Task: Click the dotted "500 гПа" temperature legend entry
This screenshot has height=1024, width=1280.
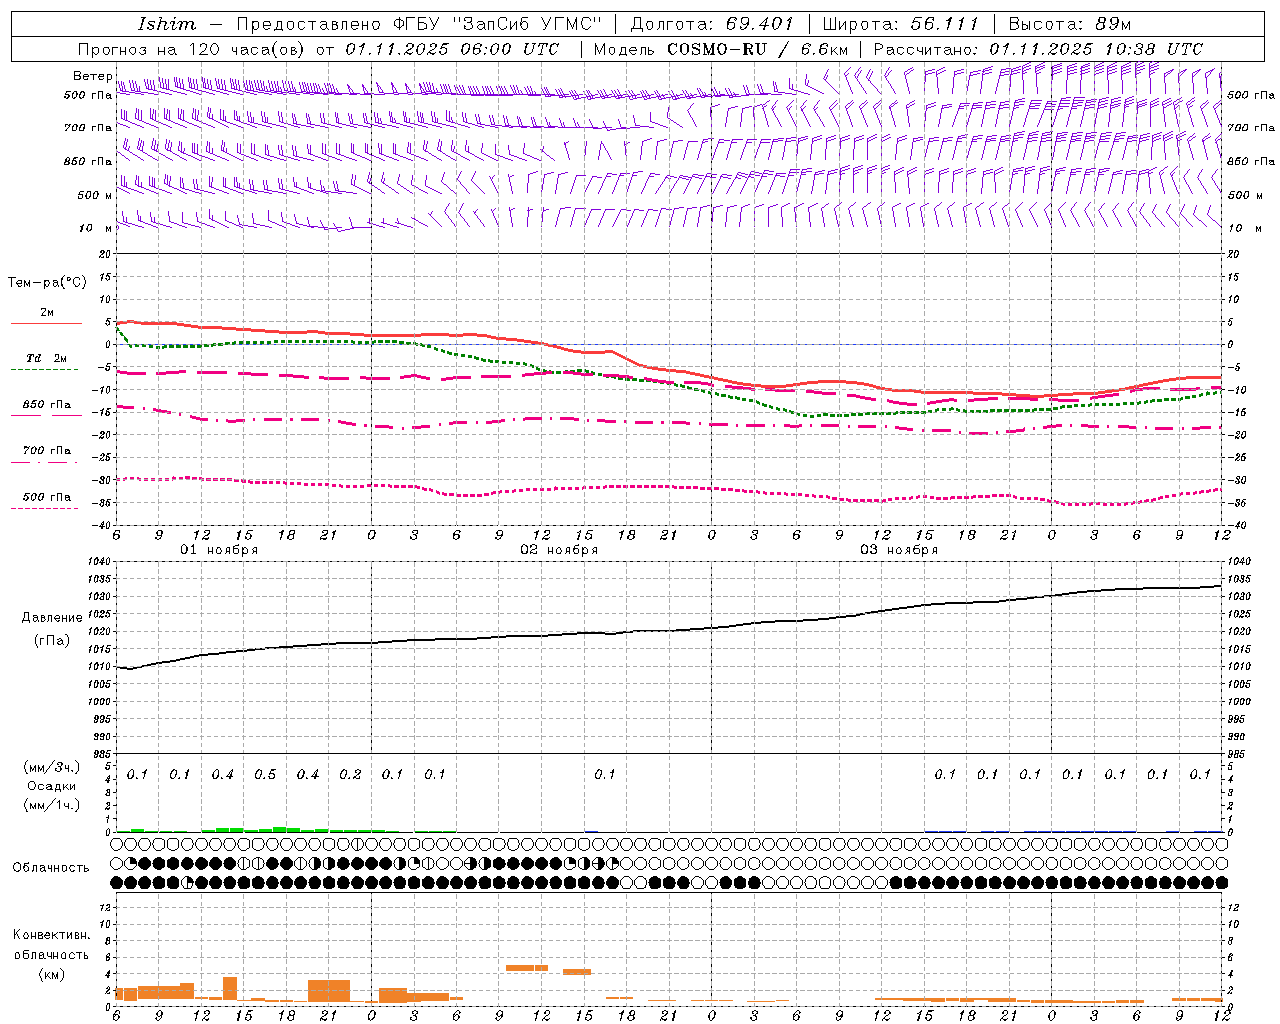Action: point(47,497)
